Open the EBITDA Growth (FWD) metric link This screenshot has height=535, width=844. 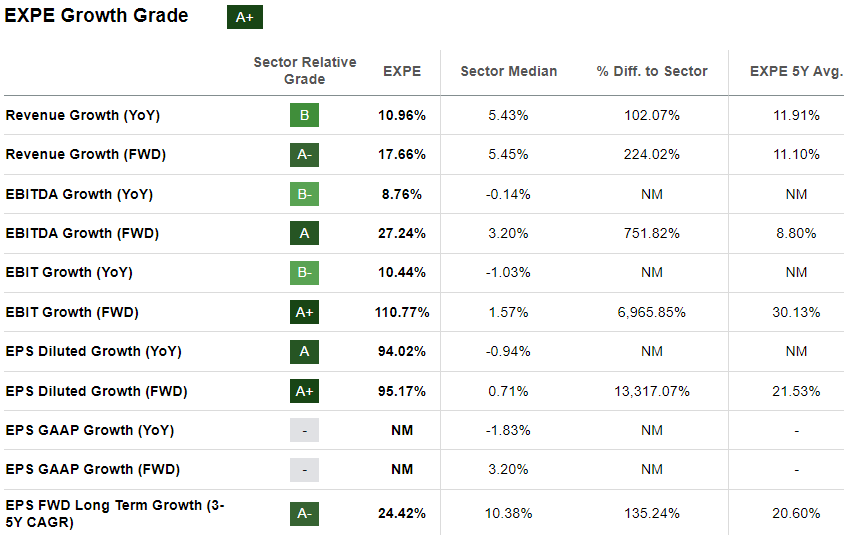point(84,233)
